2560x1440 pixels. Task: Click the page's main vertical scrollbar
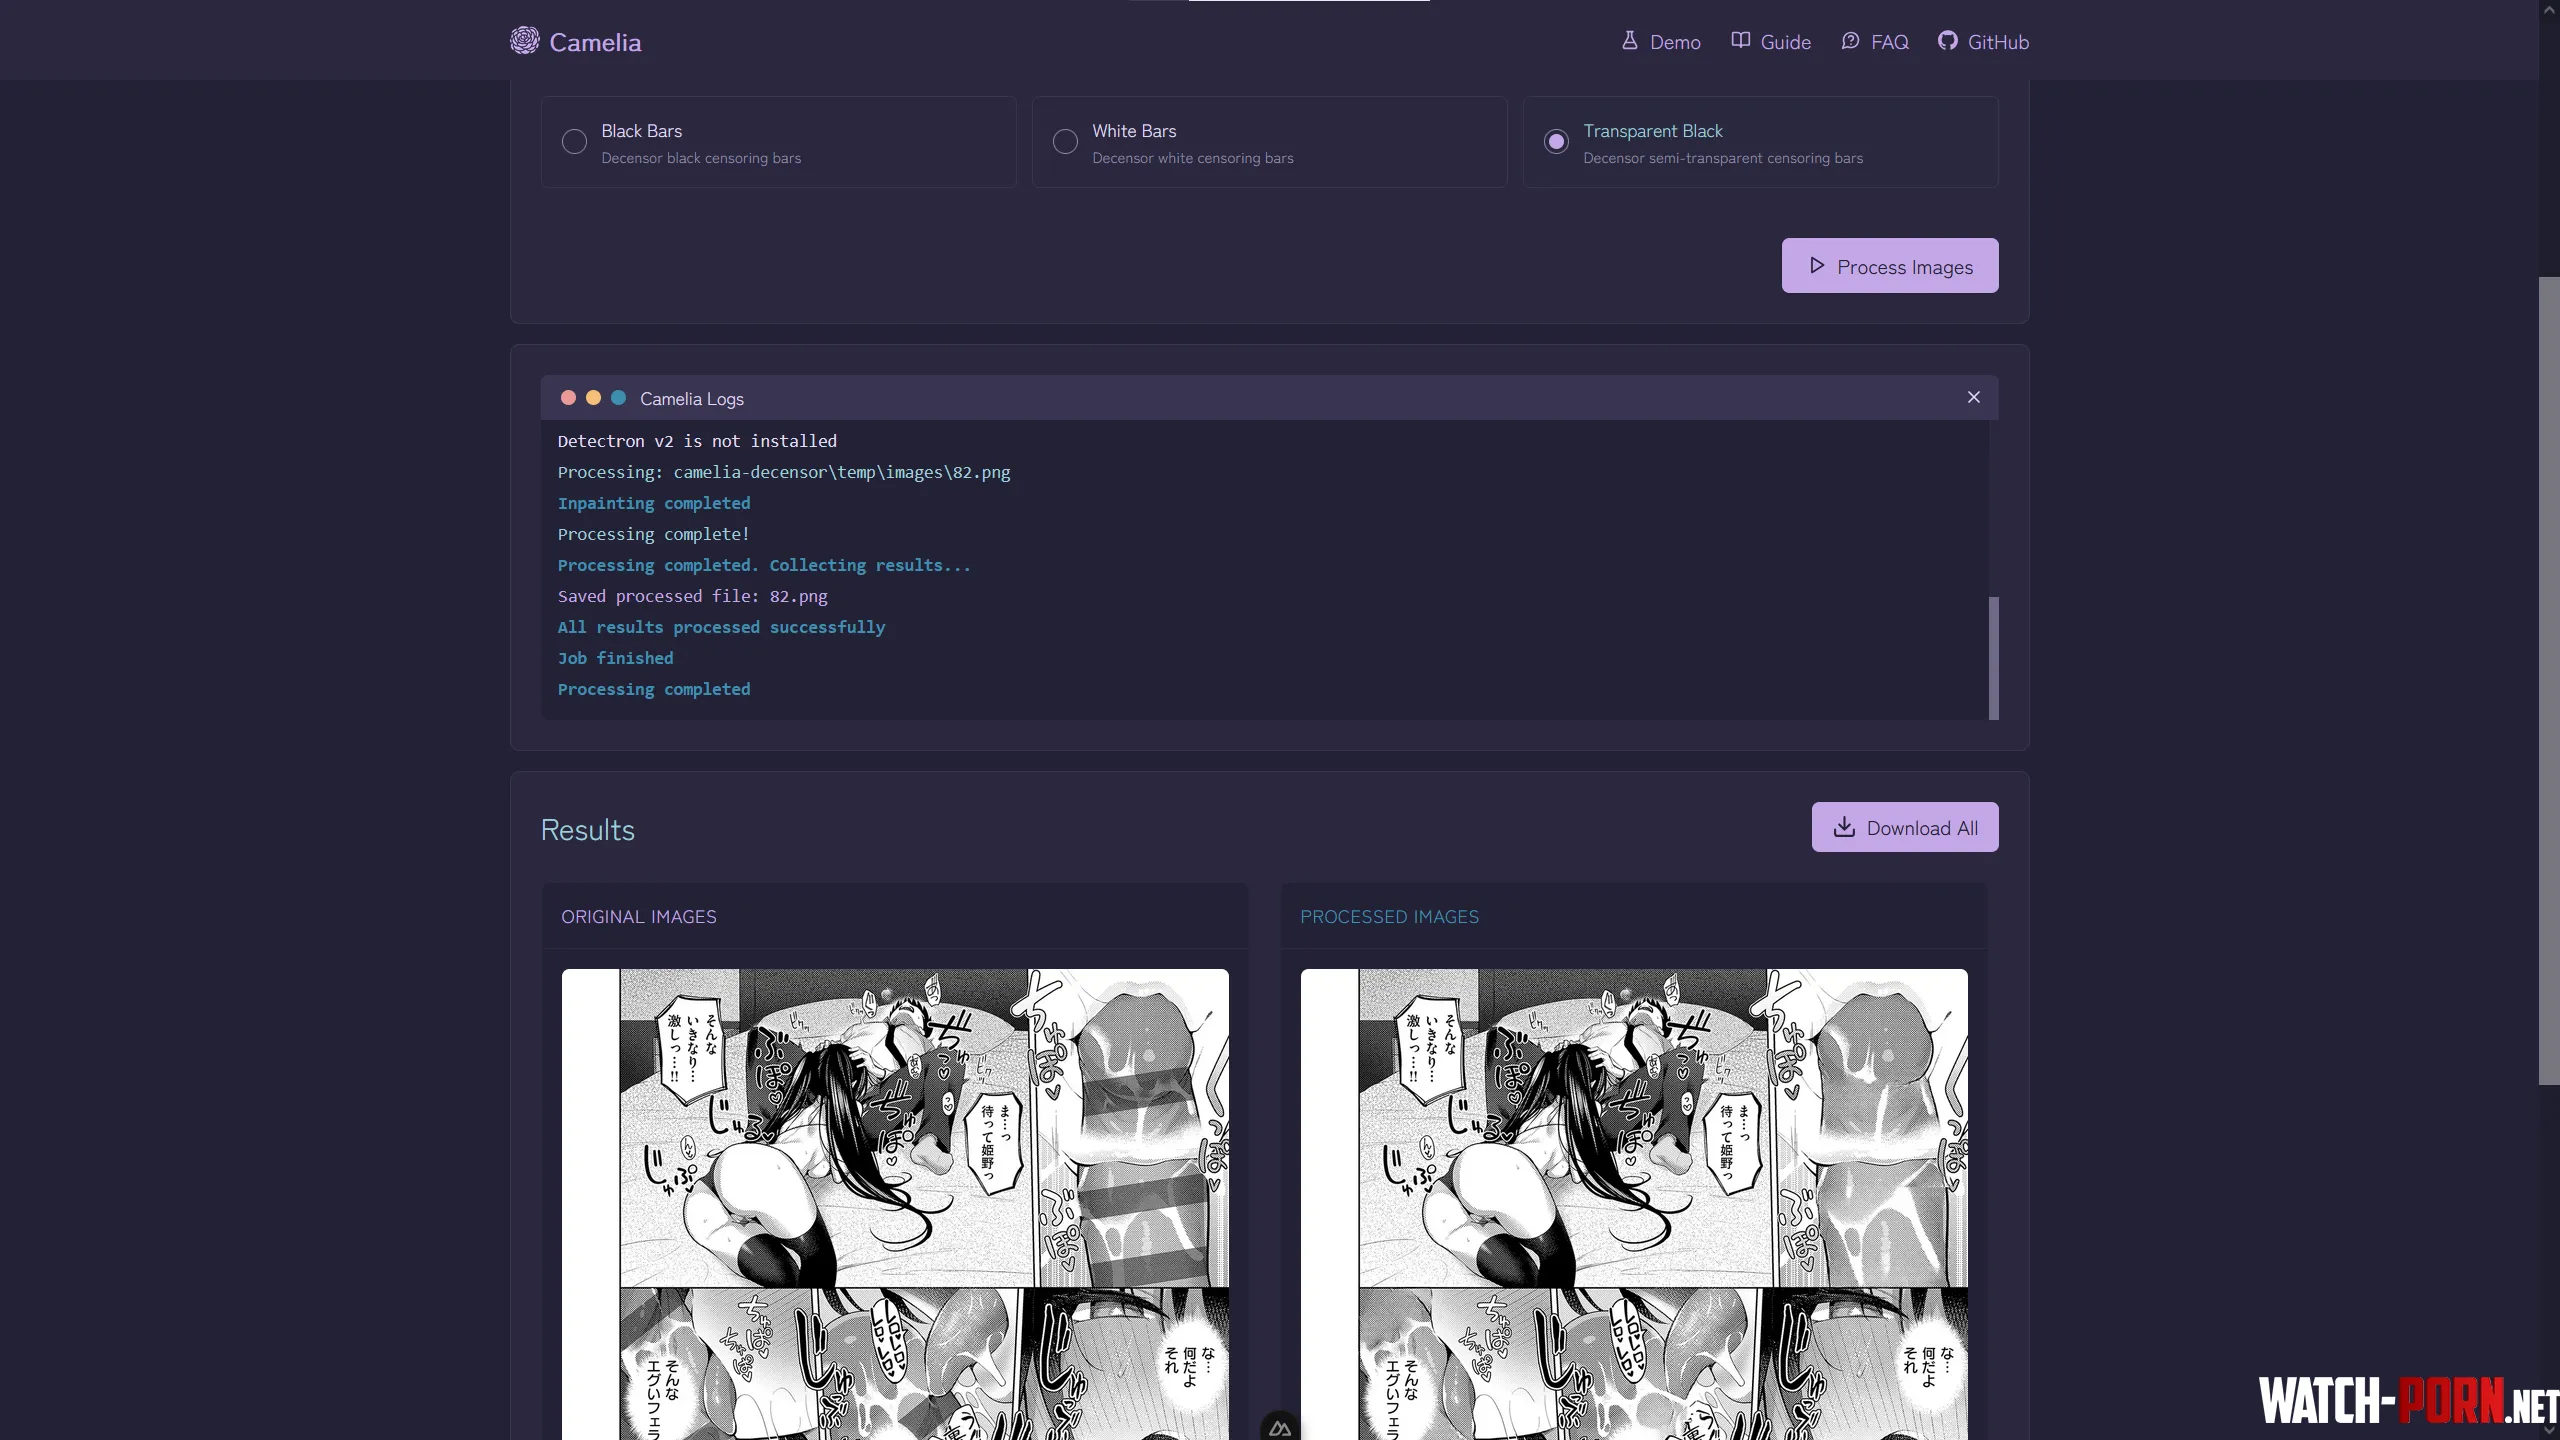coord(2549,680)
